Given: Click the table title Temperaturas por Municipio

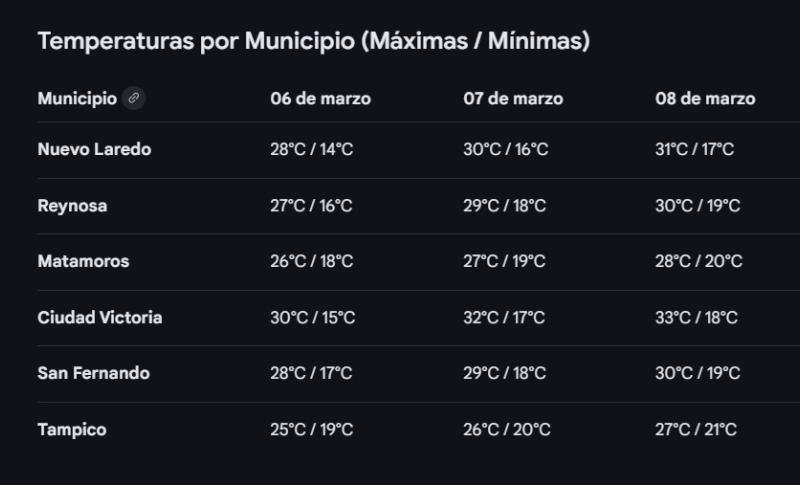Looking at the screenshot, I should tap(313, 41).
